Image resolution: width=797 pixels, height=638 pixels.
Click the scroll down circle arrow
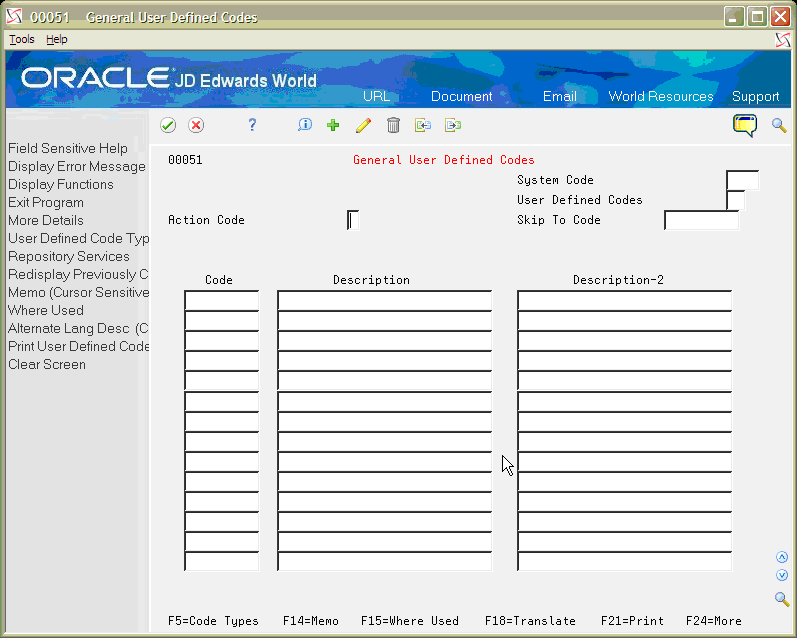tap(782, 575)
